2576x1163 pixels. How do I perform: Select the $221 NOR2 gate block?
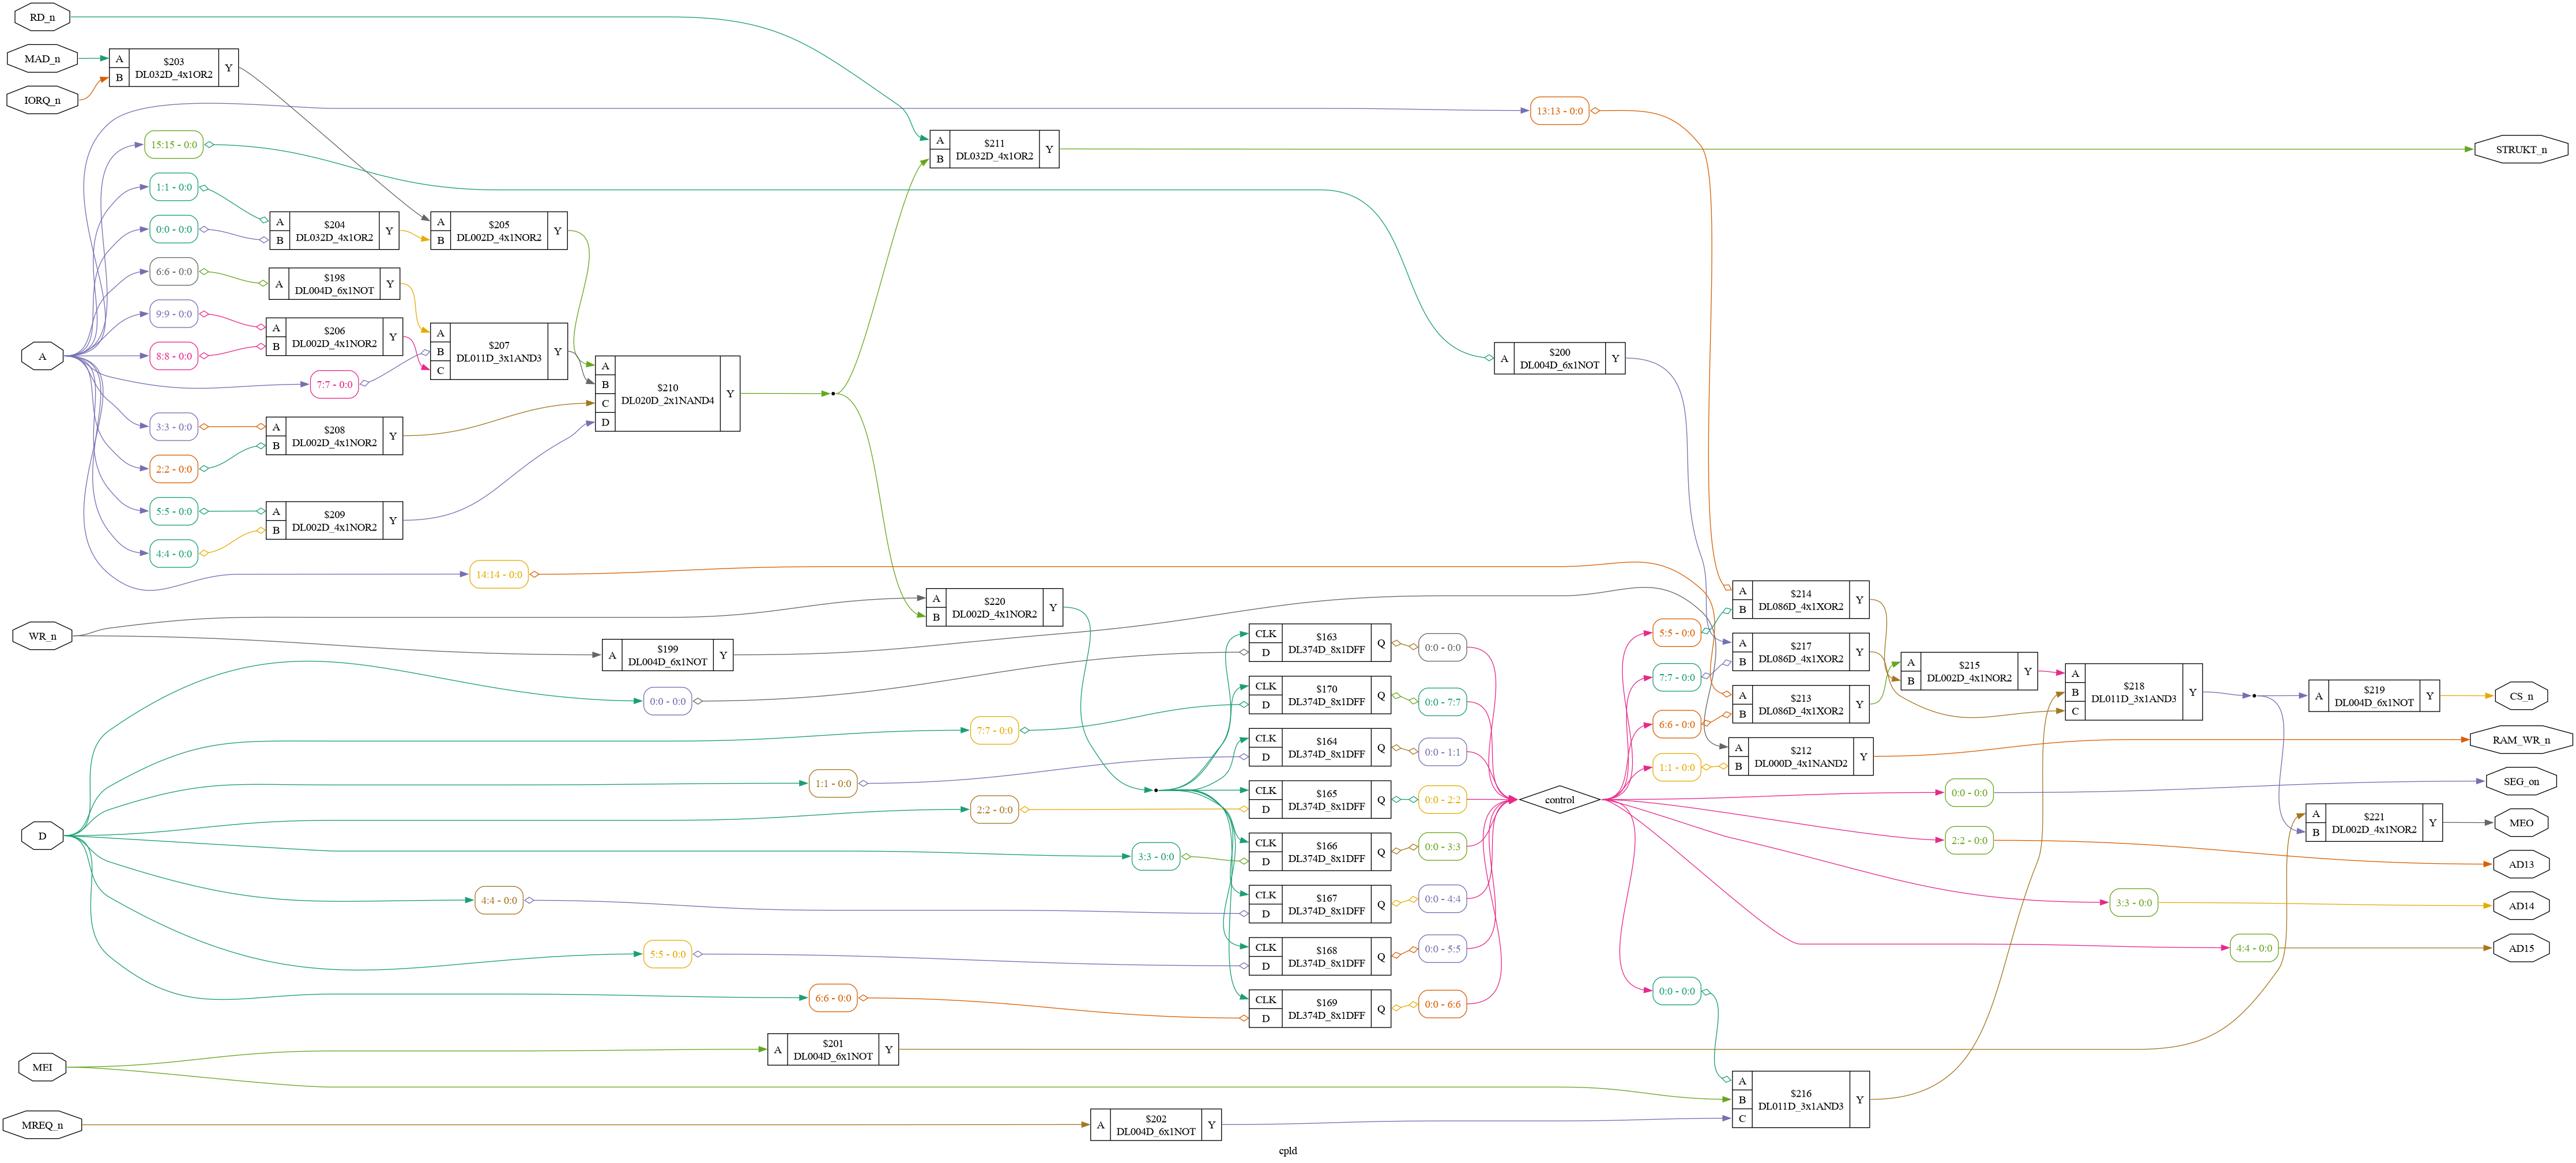click(x=2373, y=823)
